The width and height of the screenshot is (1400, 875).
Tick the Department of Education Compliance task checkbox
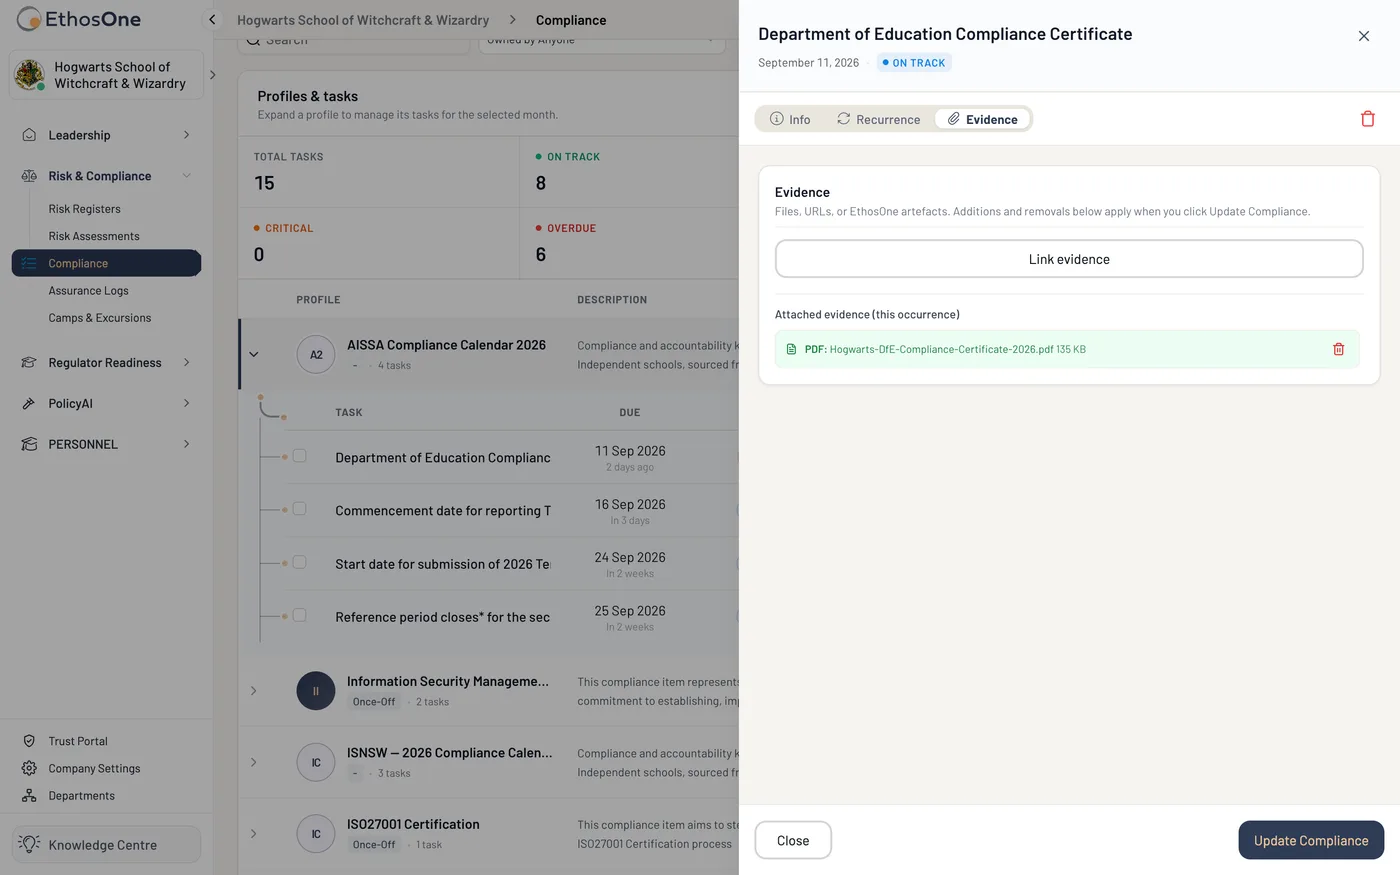coord(299,456)
